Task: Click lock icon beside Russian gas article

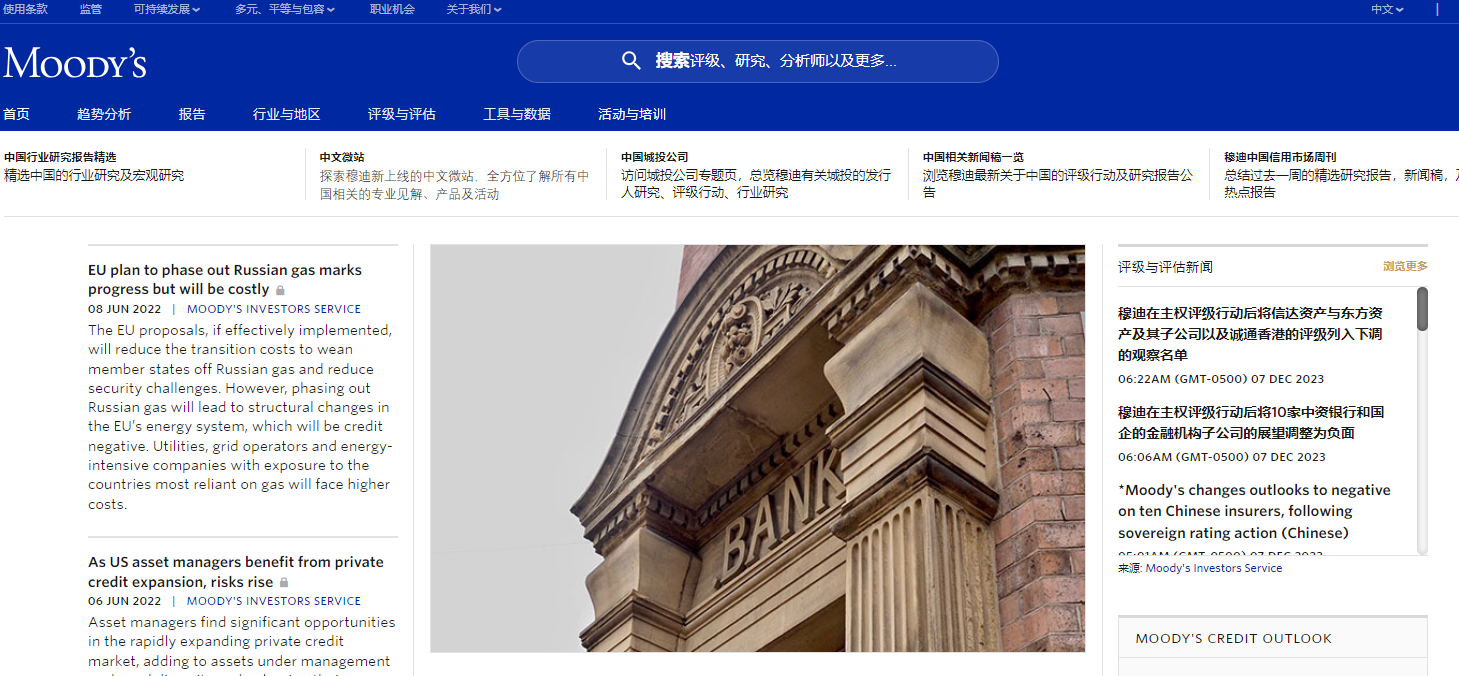Action: [280, 290]
